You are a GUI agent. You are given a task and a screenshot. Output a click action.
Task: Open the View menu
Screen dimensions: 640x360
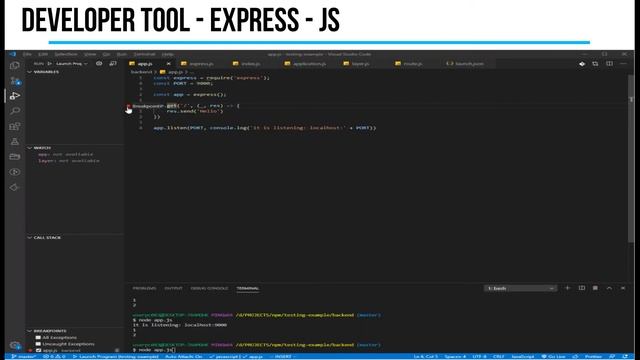pos(90,54)
